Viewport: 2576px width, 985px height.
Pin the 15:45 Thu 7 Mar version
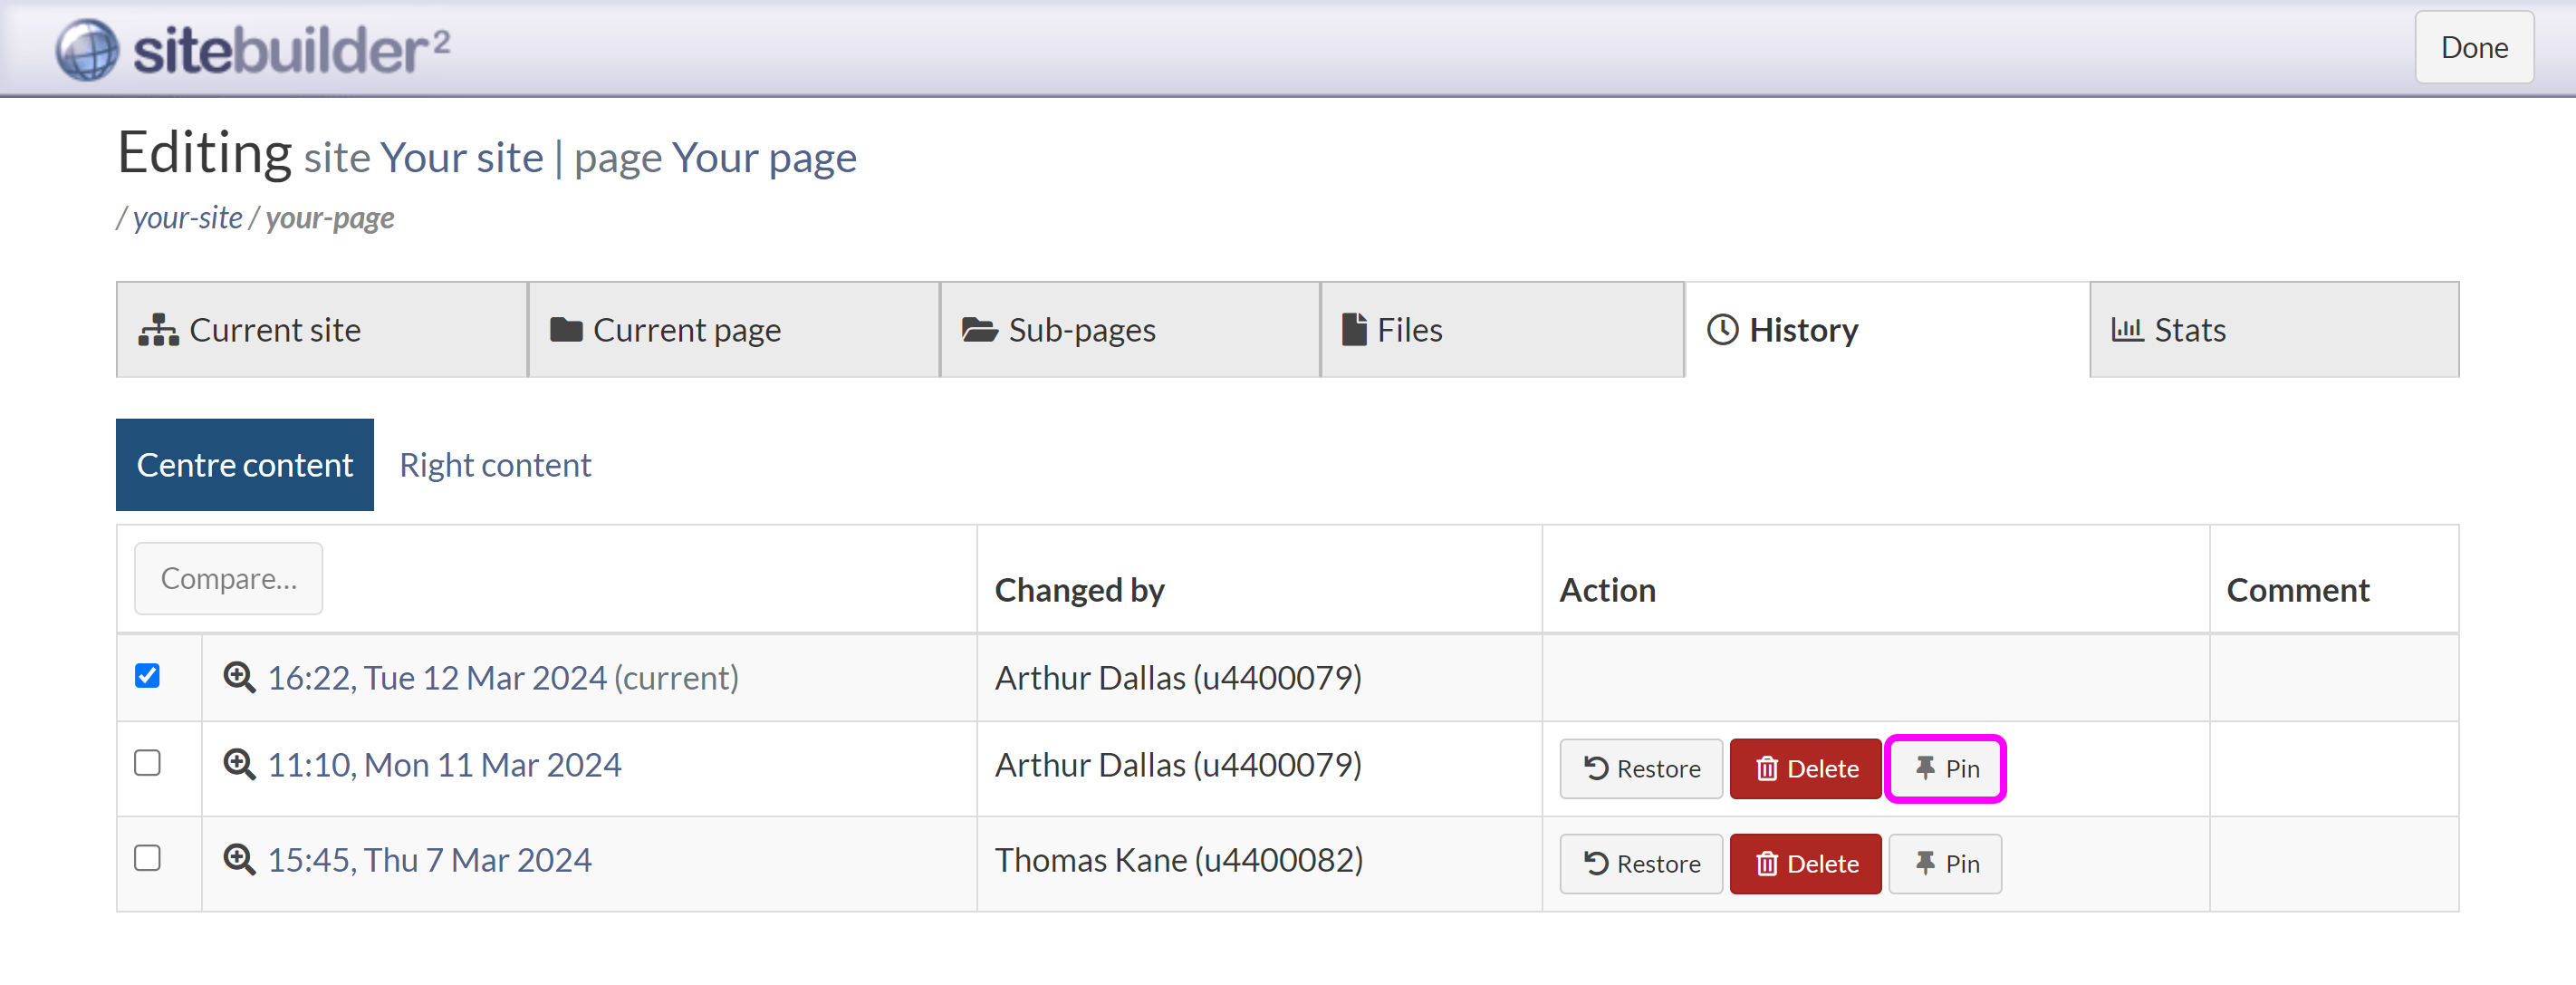pos(1945,863)
